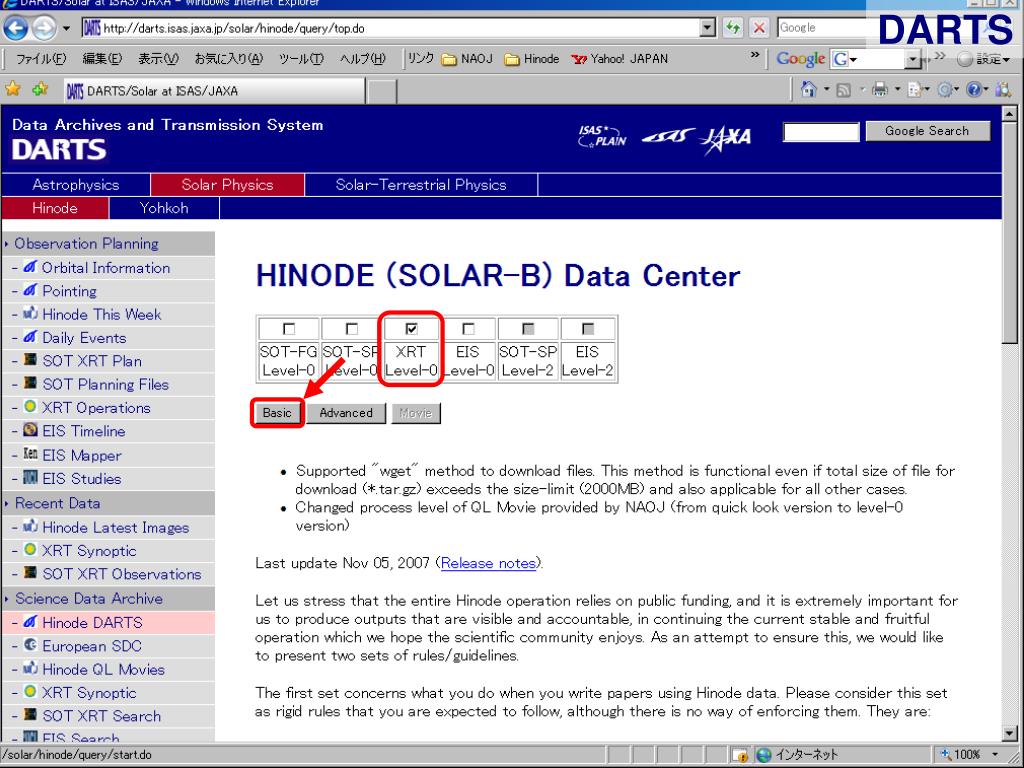This screenshot has height=768, width=1024.
Task: Click the Research icon at command bar end
Action: [1002, 90]
